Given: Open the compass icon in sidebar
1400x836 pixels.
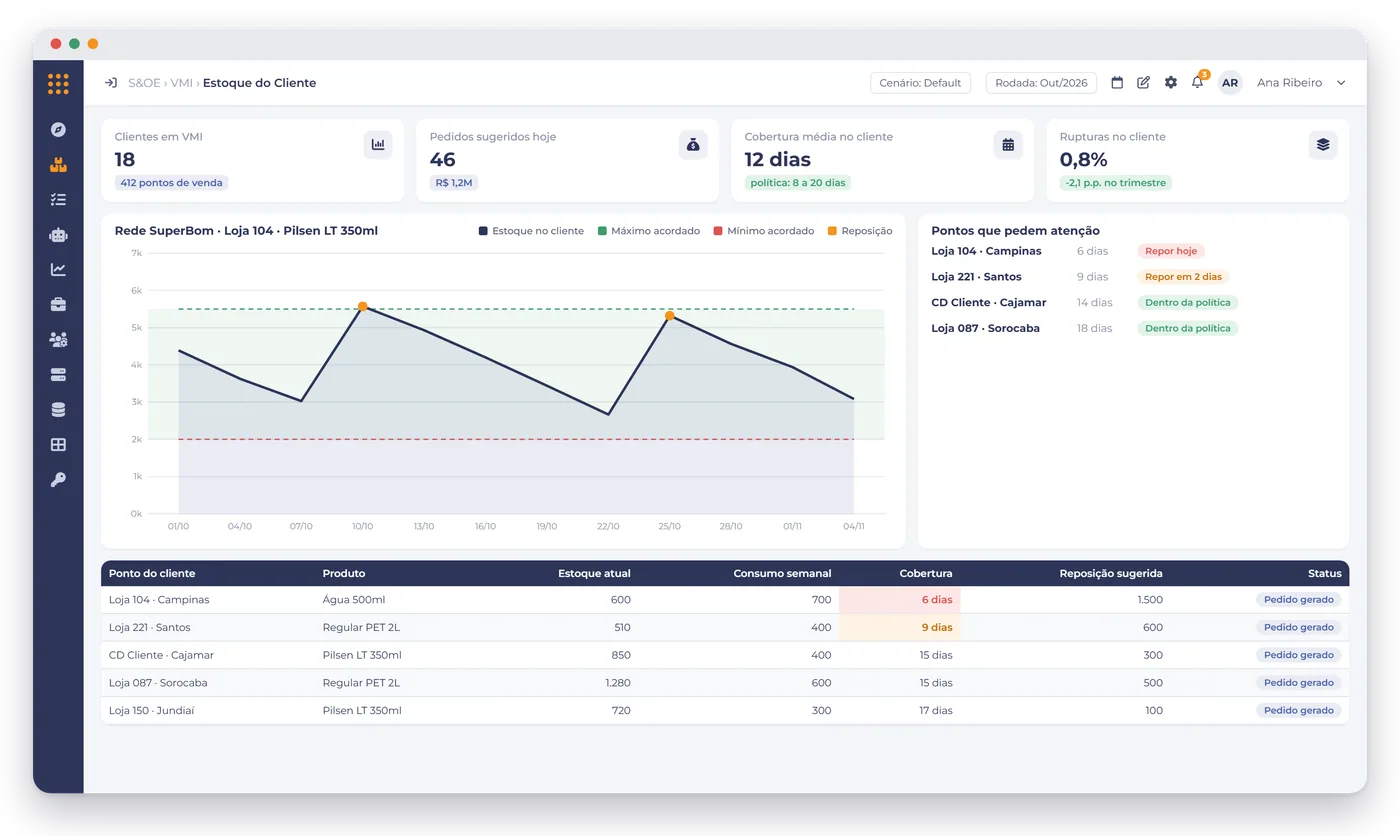Looking at the screenshot, I should tap(58, 129).
